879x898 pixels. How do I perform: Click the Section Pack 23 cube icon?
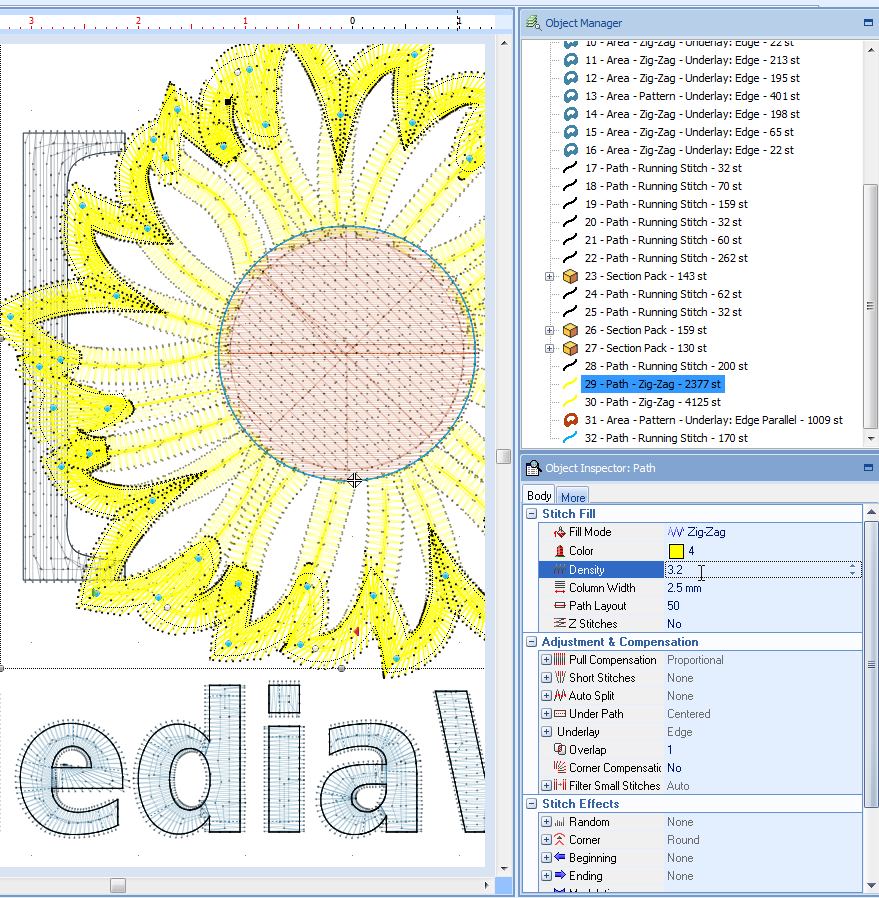(570, 276)
